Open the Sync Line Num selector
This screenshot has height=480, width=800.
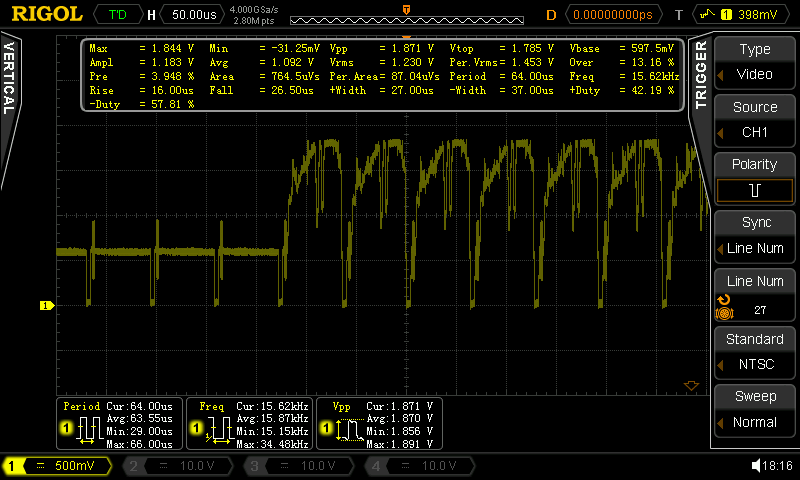[x=755, y=236]
